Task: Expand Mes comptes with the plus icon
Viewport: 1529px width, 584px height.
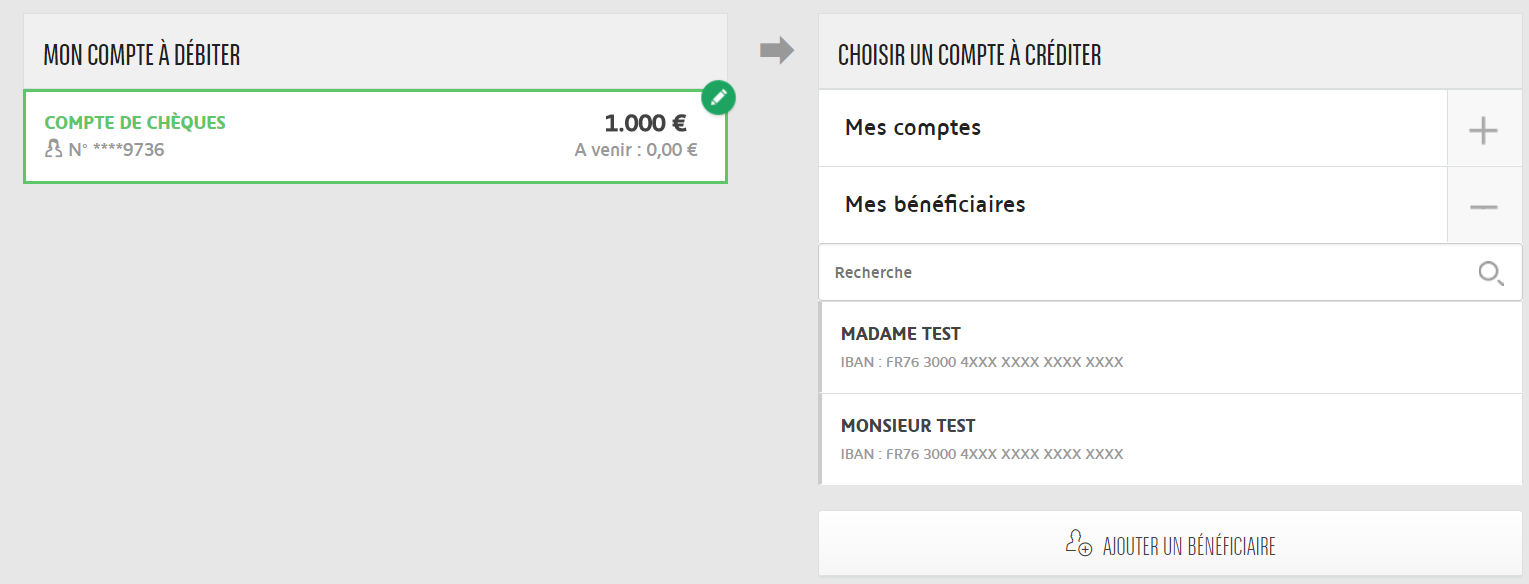Action: tap(1483, 130)
